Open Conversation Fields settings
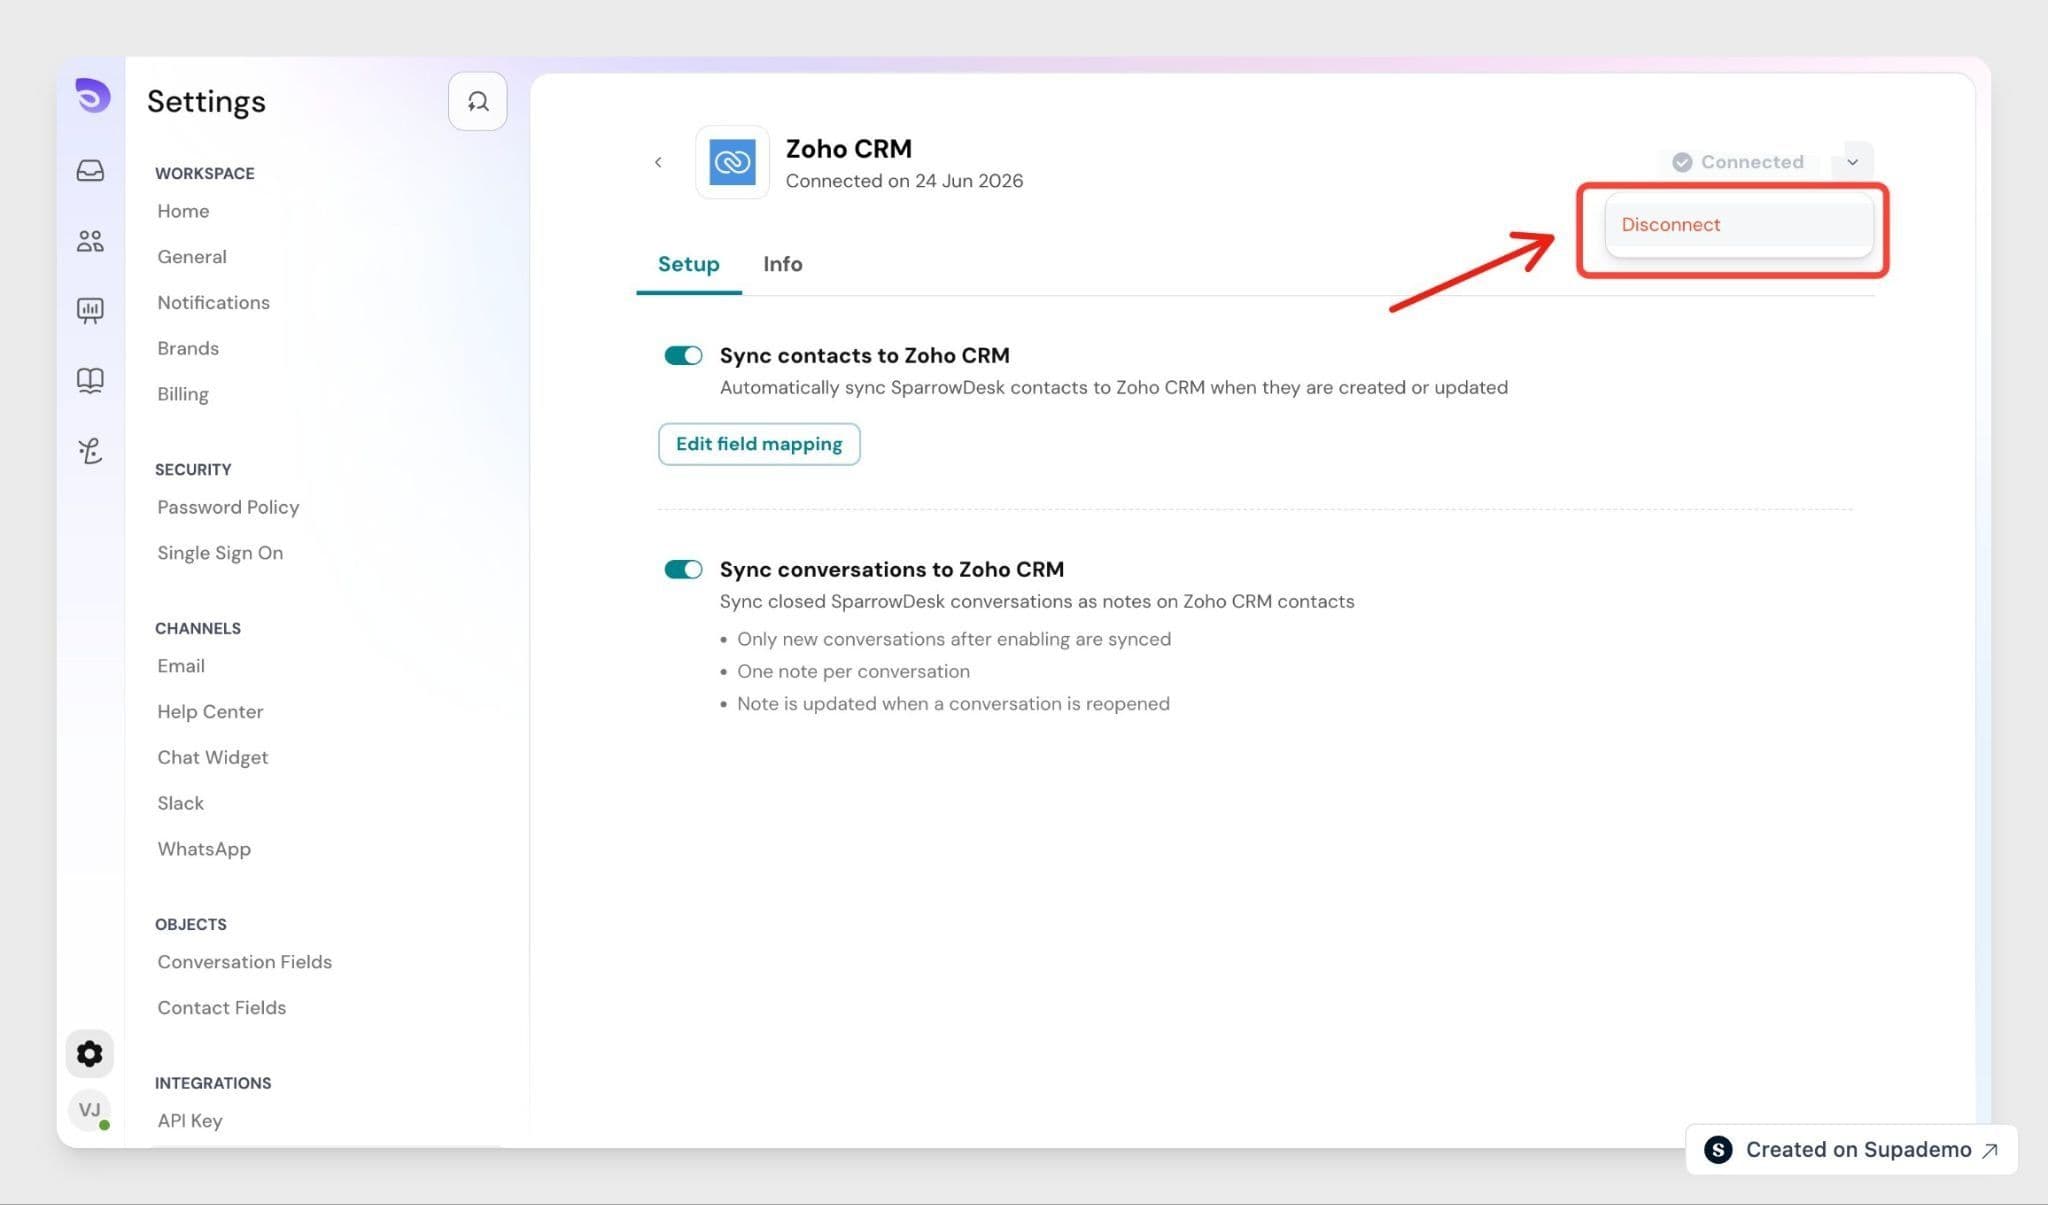 click(x=244, y=962)
